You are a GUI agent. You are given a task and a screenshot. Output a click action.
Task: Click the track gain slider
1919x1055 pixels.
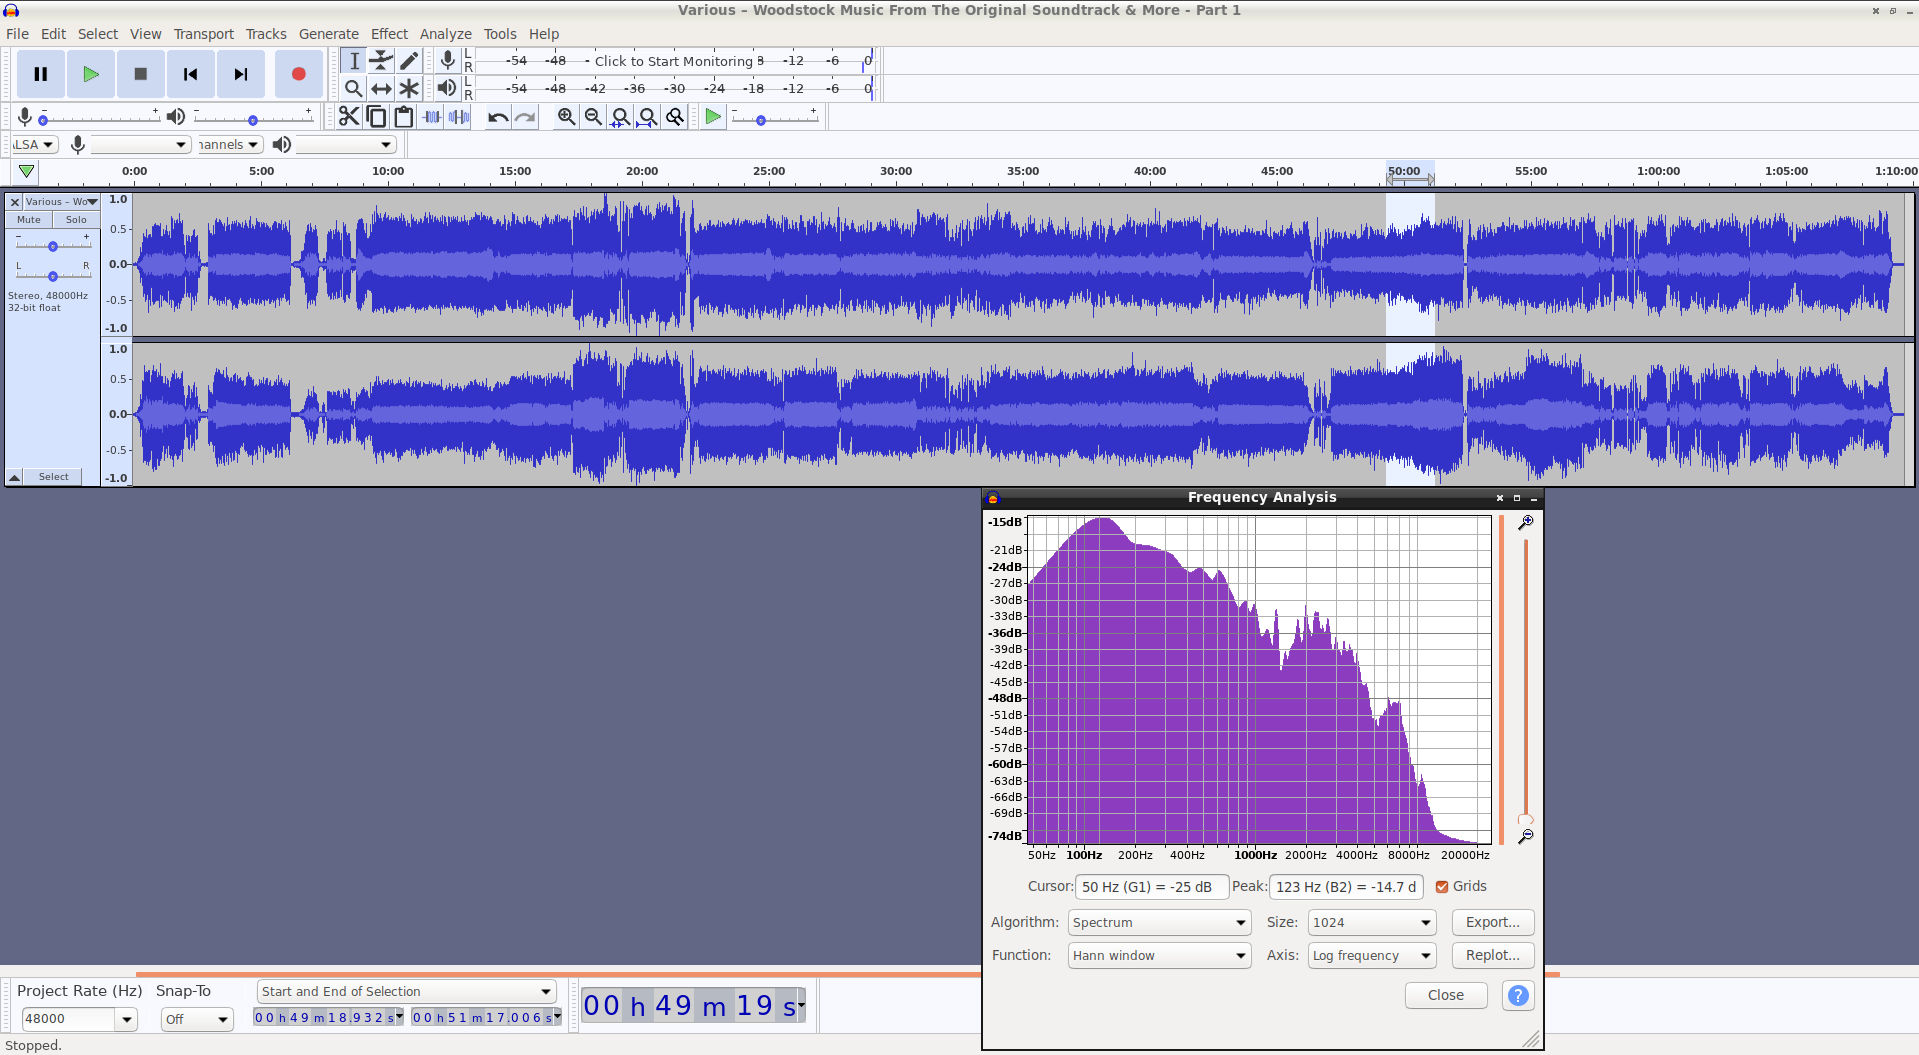click(x=53, y=245)
